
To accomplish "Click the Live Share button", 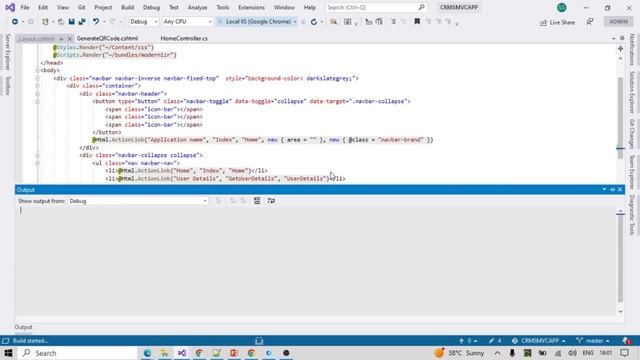I will [558, 22].
